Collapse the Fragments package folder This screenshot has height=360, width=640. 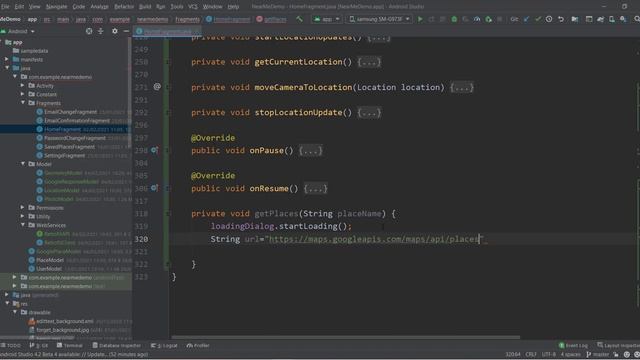click(23, 103)
